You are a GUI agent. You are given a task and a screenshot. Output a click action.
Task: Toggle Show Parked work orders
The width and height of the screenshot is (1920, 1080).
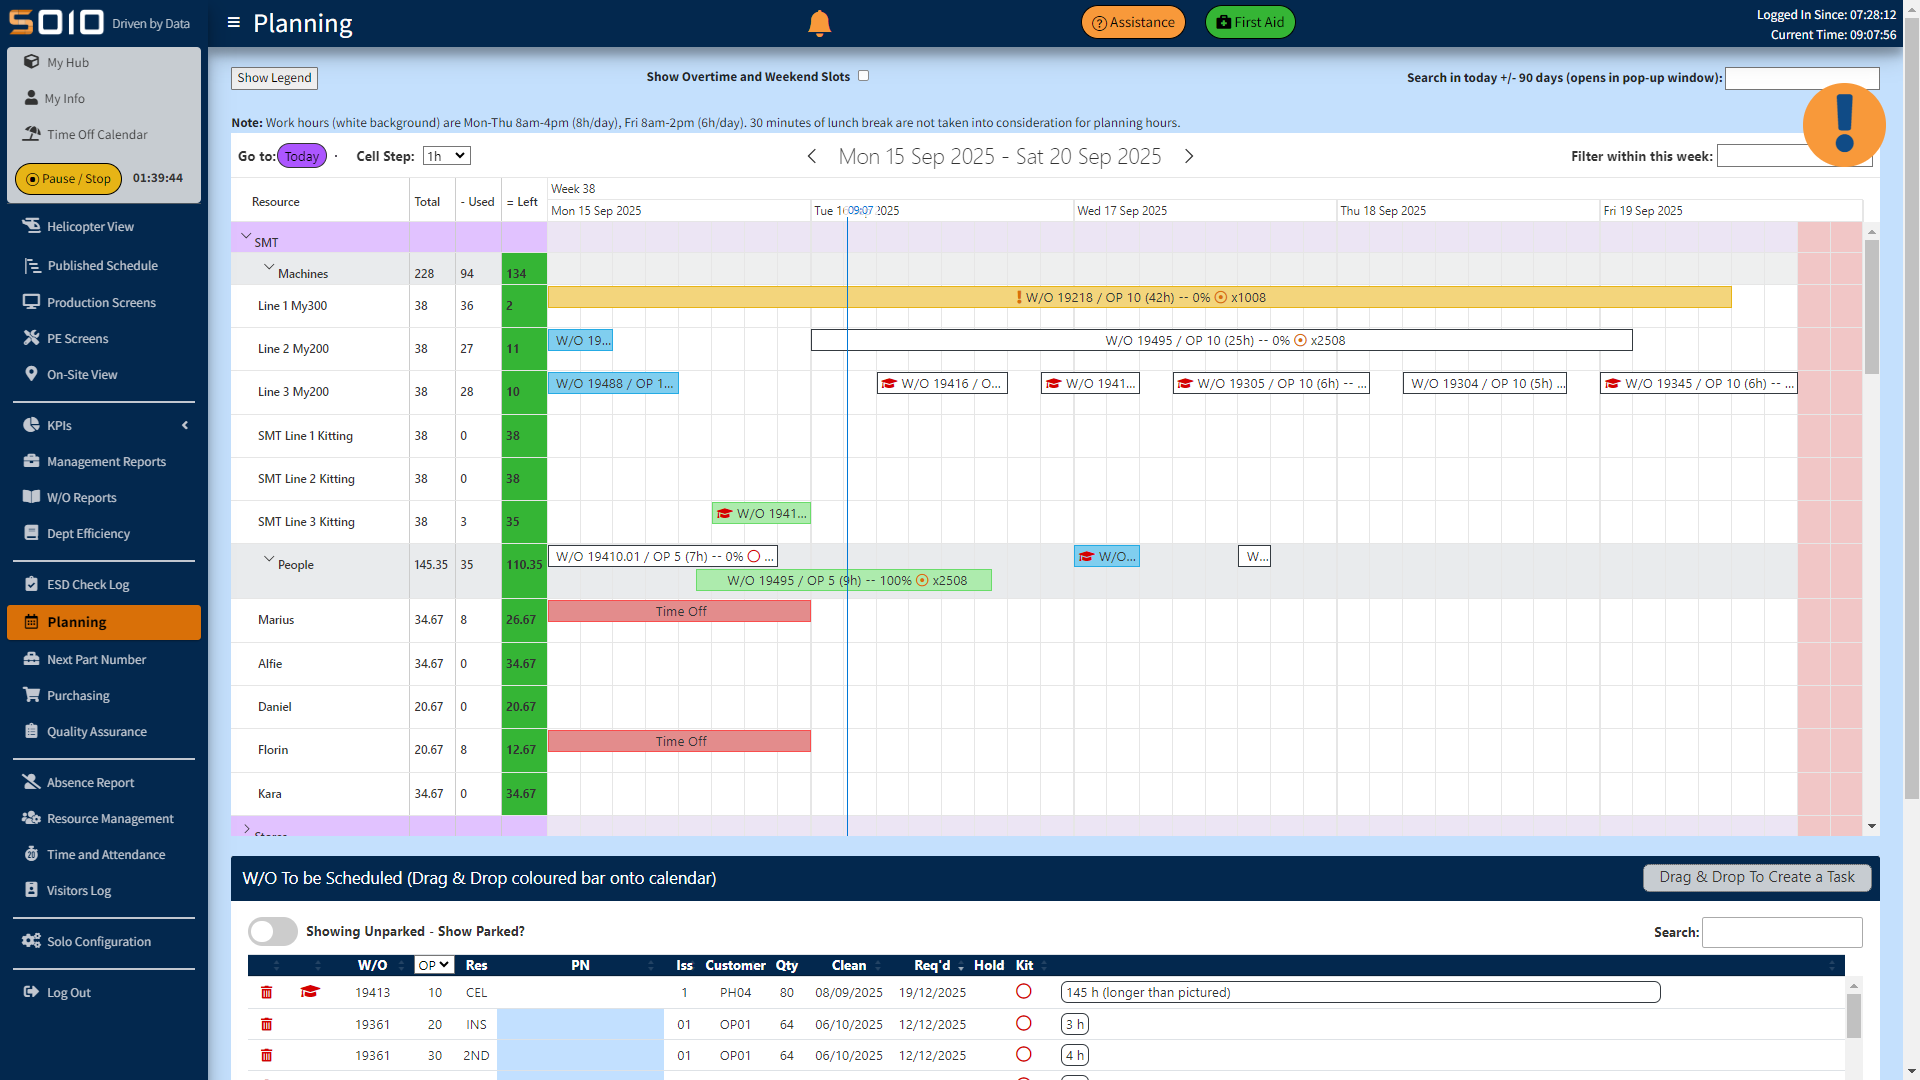271,931
